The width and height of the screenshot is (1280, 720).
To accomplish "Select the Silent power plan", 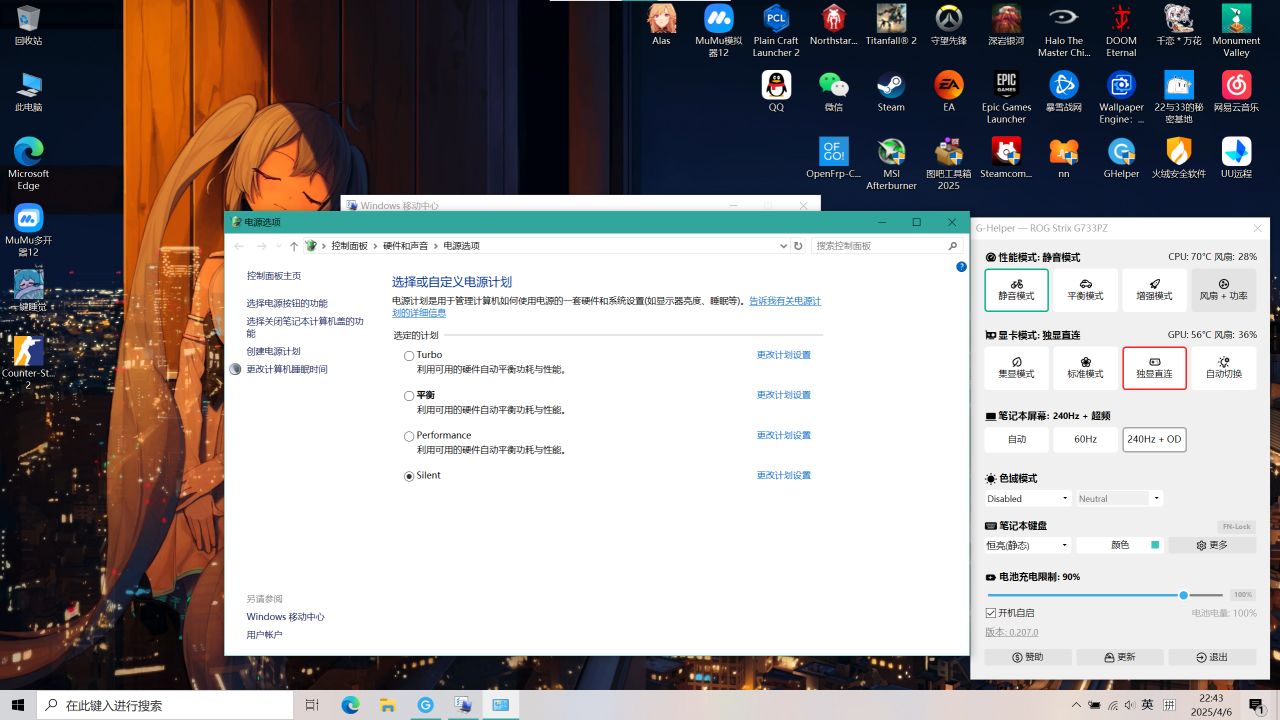I will (x=409, y=476).
